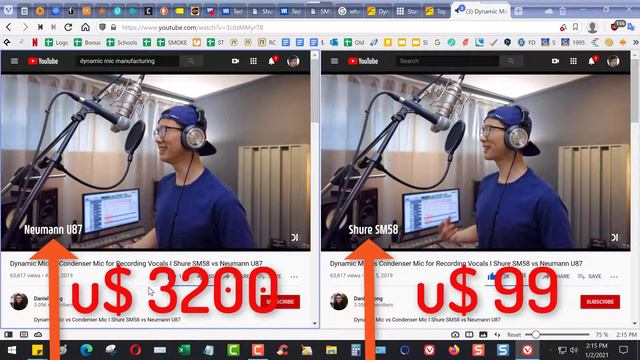Go to the browser home page
Image resolution: width=640 pixels, height=360 pixels.
pyautogui.click(x=85, y=27)
